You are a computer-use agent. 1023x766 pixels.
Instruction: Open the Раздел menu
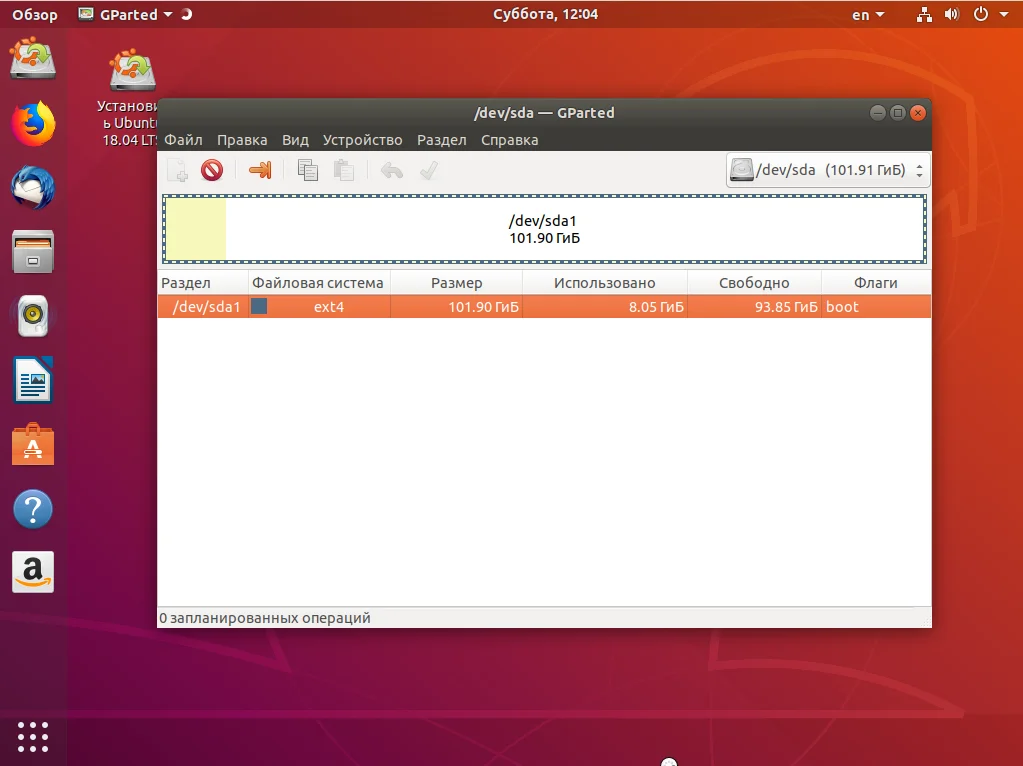tap(442, 140)
